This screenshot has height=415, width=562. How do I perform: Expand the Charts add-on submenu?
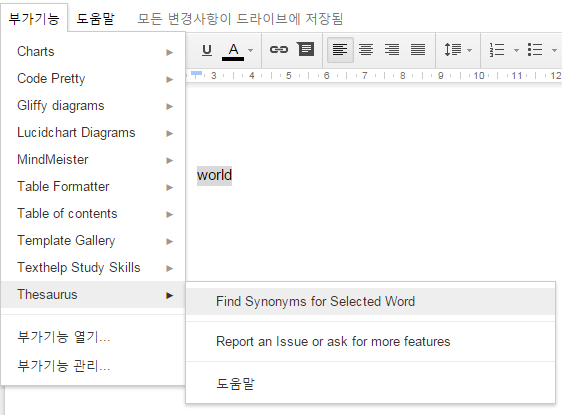[x=93, y=52]
